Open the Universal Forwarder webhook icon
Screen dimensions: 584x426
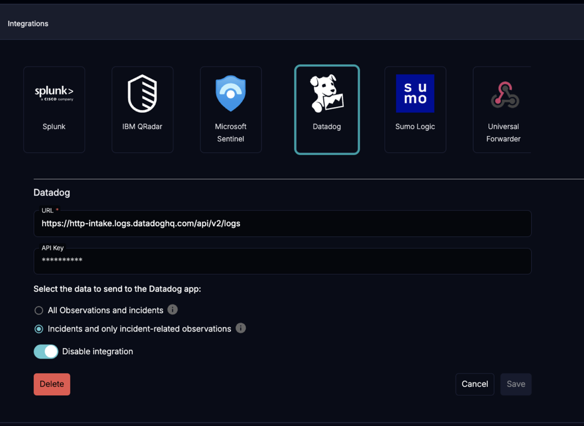[505, 95]
